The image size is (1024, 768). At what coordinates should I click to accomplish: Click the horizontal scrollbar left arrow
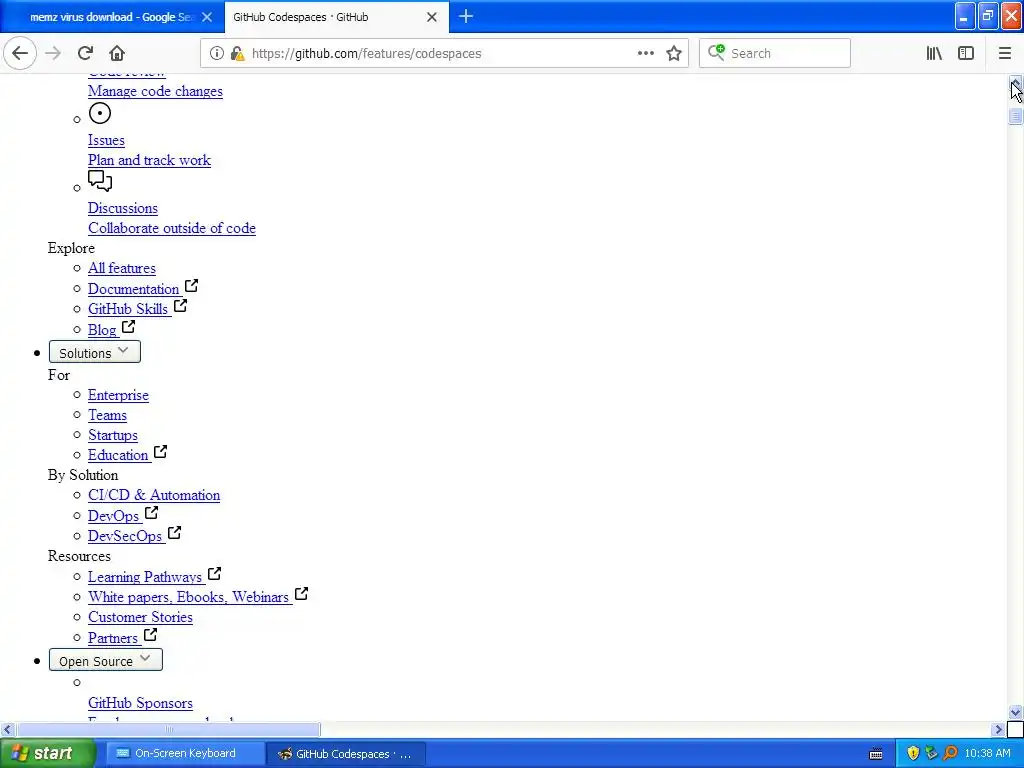(x=7, y=729)
